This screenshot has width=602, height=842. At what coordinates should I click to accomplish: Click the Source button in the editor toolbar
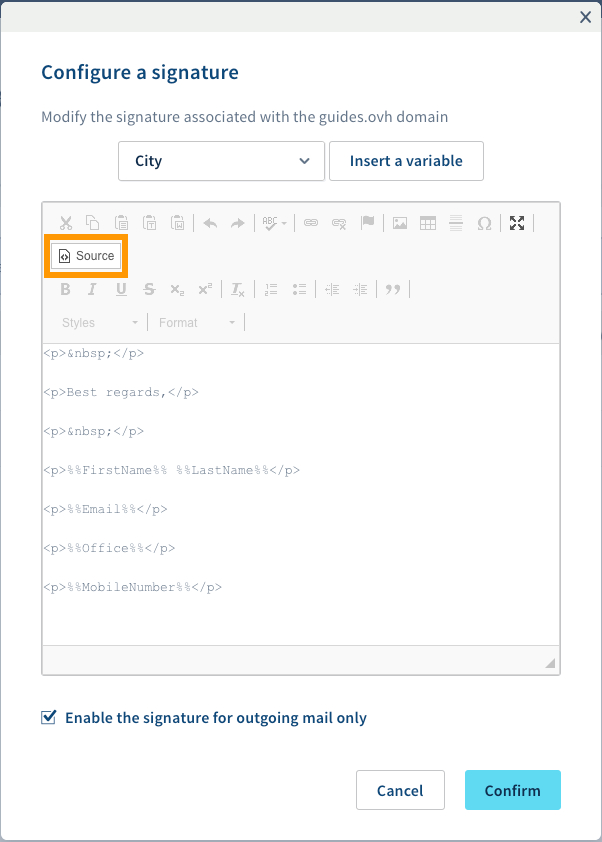(86, 256)
